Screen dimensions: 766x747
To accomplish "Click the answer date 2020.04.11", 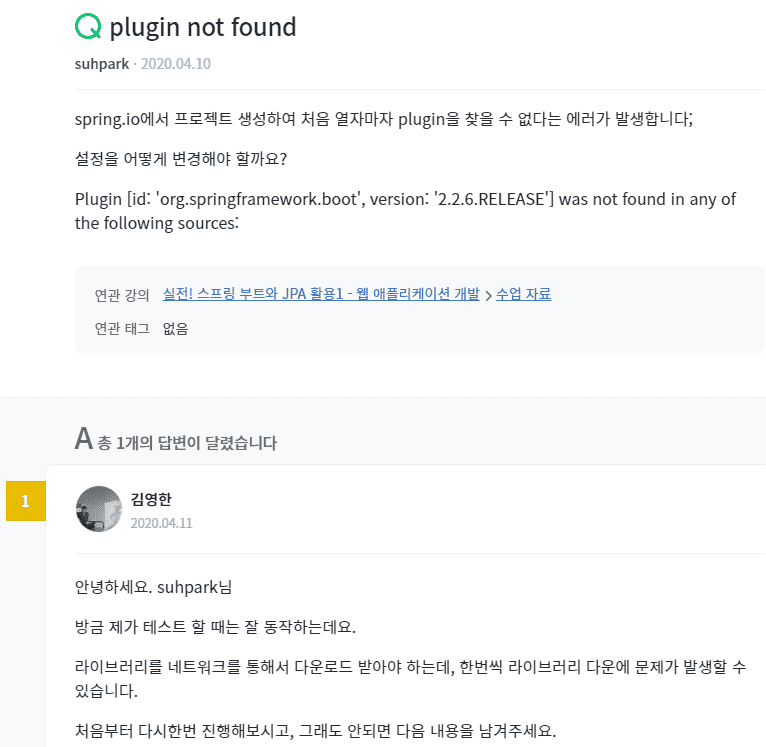I will 161,523.
